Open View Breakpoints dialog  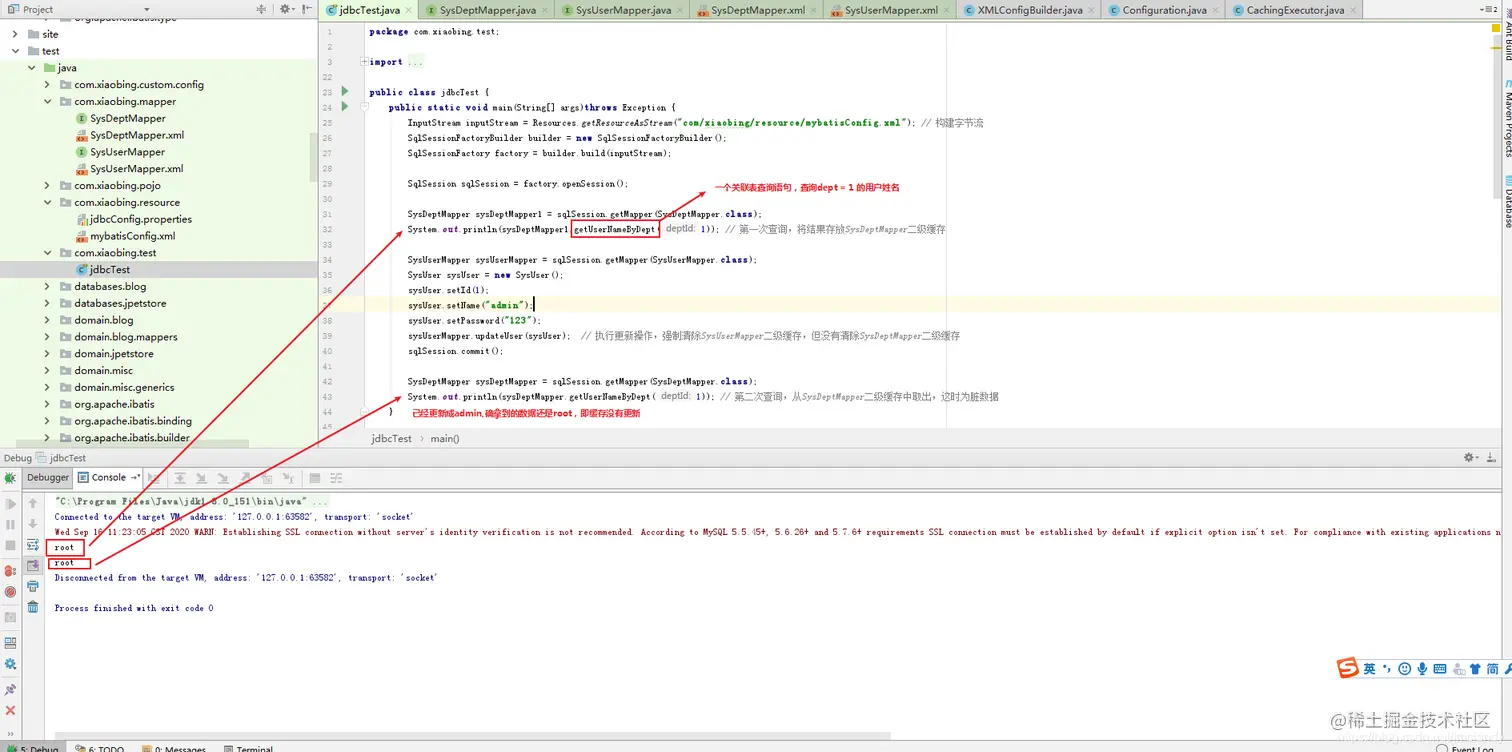pyautogui.click(x=10, y=572)
